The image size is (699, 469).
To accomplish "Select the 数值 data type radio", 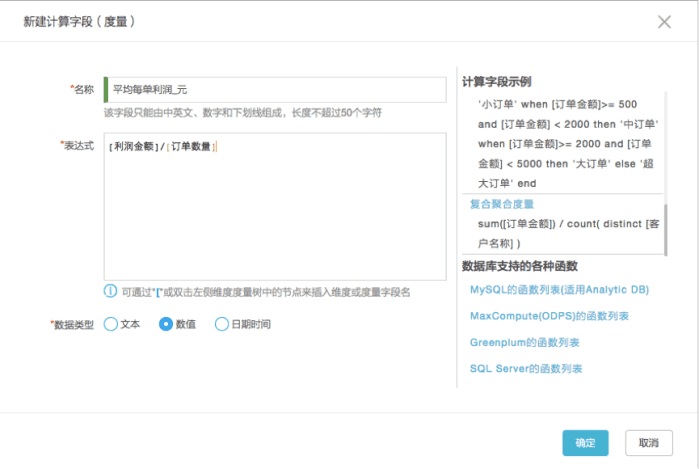I will point(166,324).
